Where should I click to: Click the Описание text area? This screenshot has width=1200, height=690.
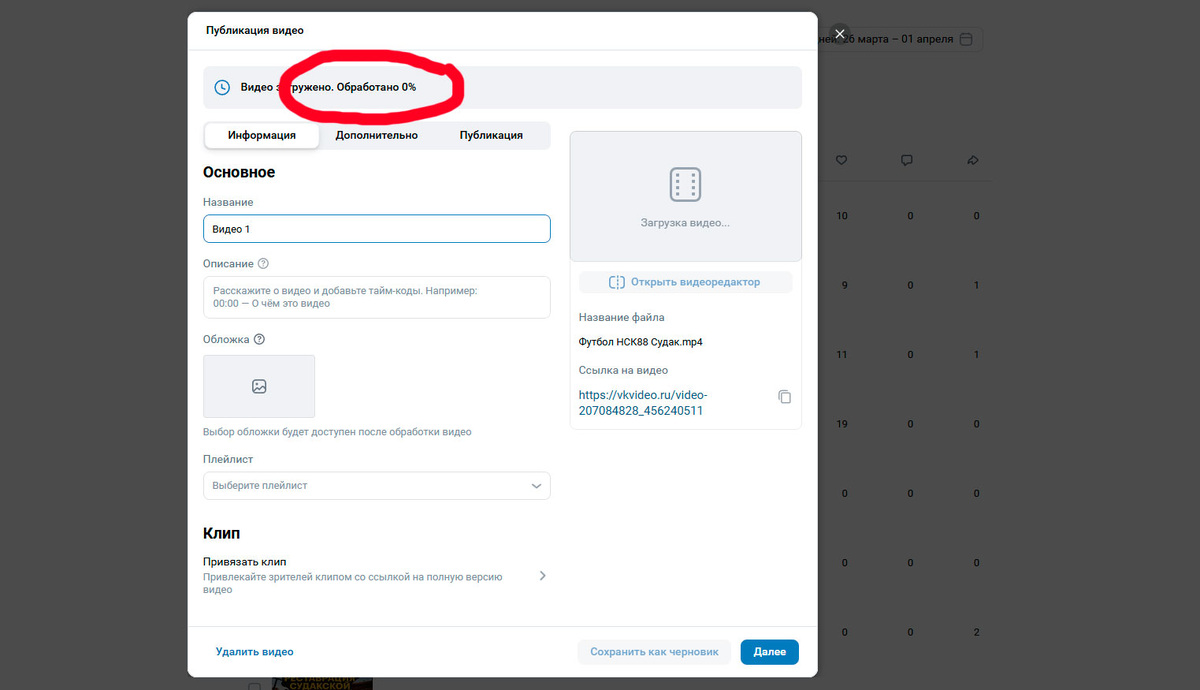(x=376, y=297)
